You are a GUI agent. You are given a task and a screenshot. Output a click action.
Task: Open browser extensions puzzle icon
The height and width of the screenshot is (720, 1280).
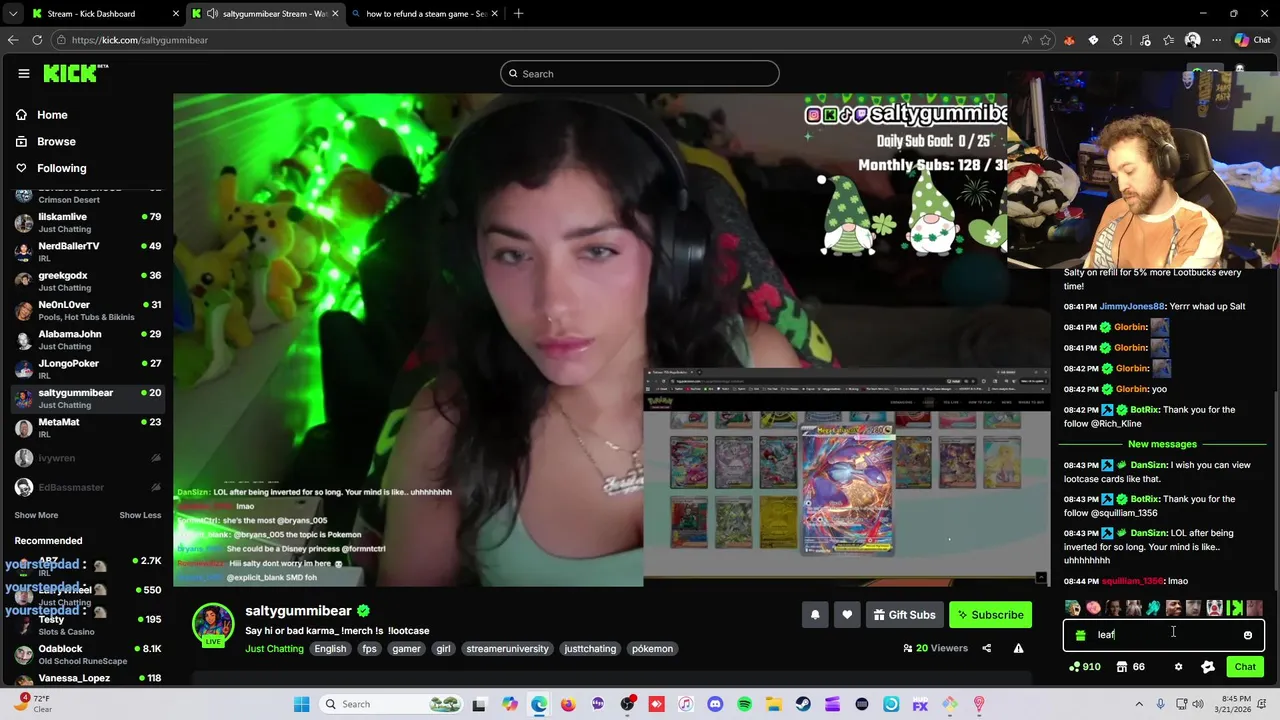click(x=1118, y=40)
